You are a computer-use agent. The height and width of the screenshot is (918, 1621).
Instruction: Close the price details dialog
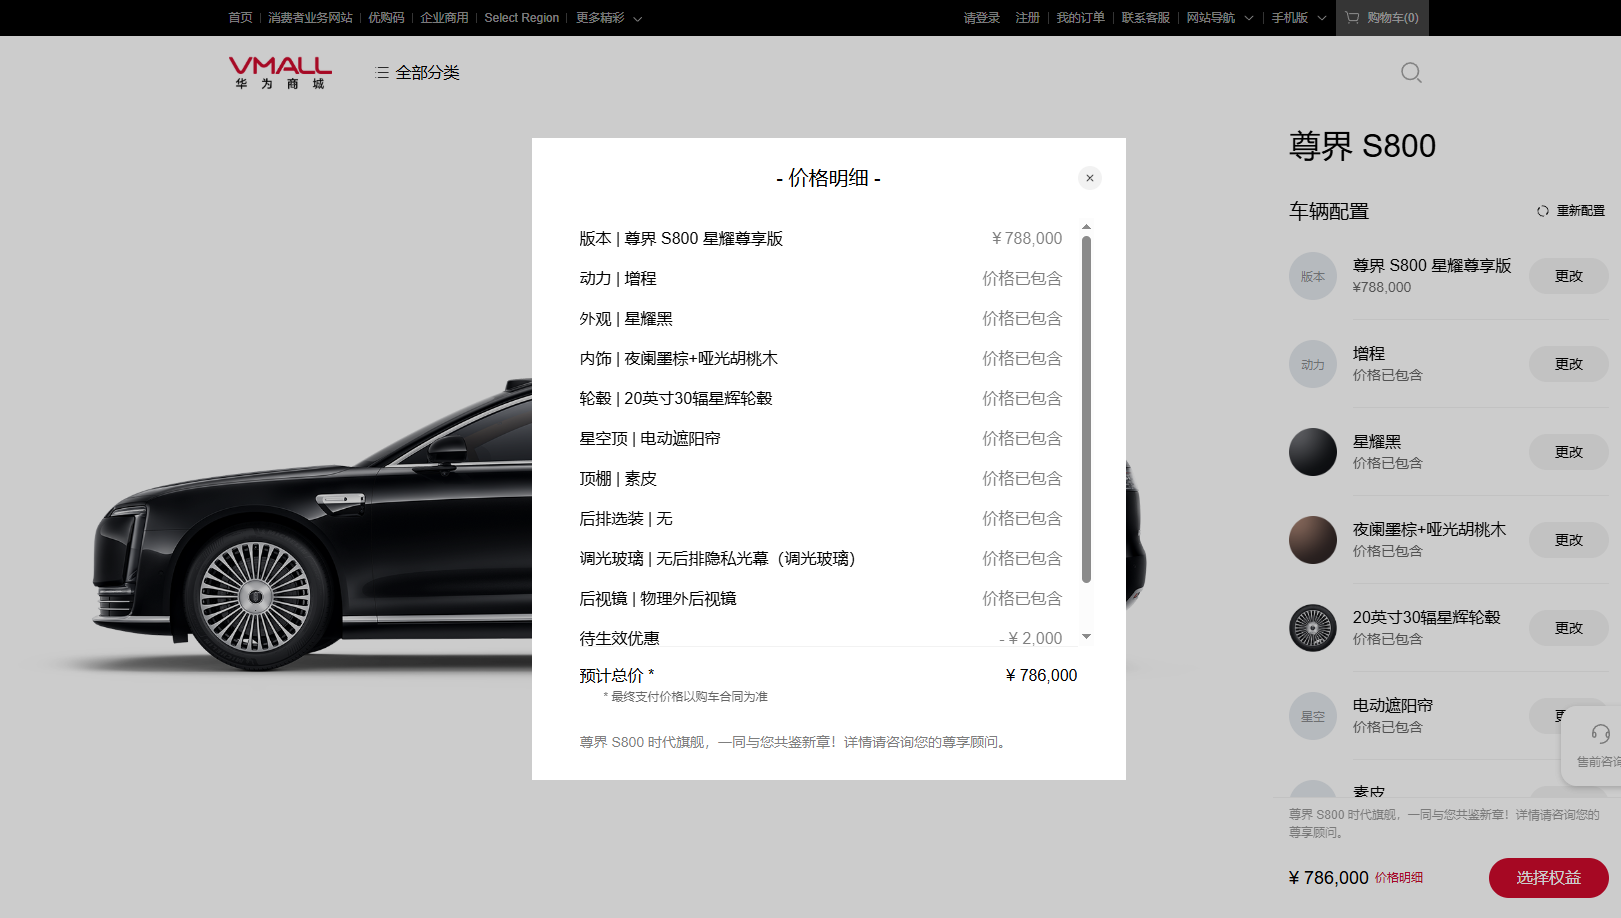[x=1089, y=178]
